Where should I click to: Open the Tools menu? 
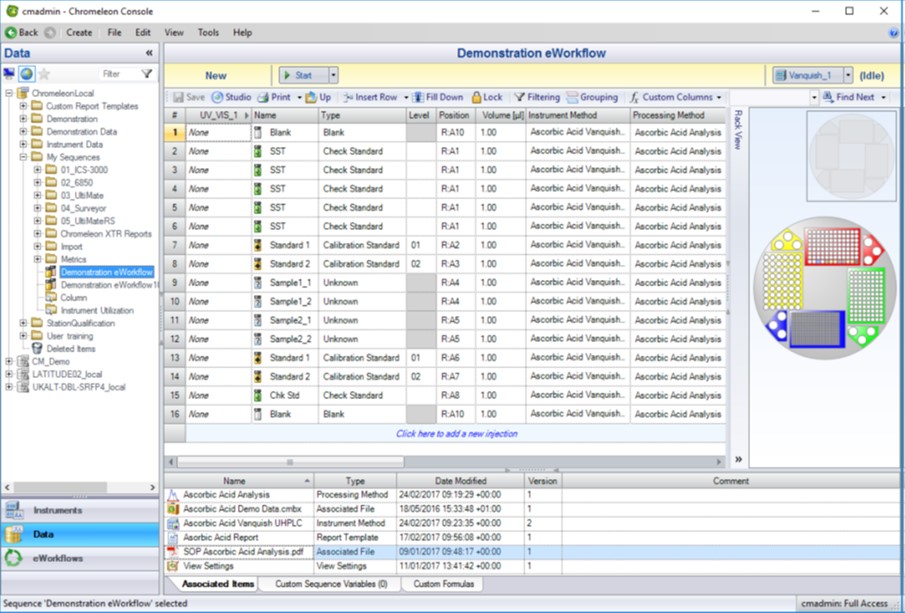pos(208,32)
